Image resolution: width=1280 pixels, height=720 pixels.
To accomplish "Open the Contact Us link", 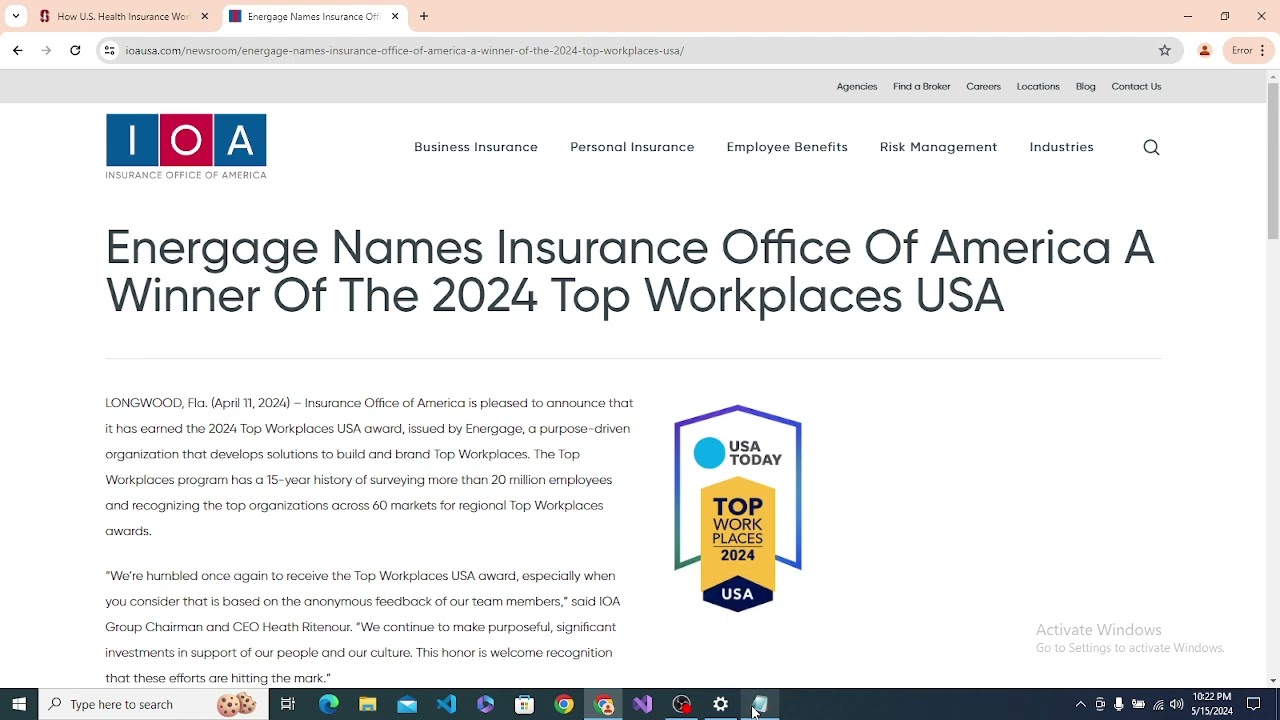I will [1136, 86].
